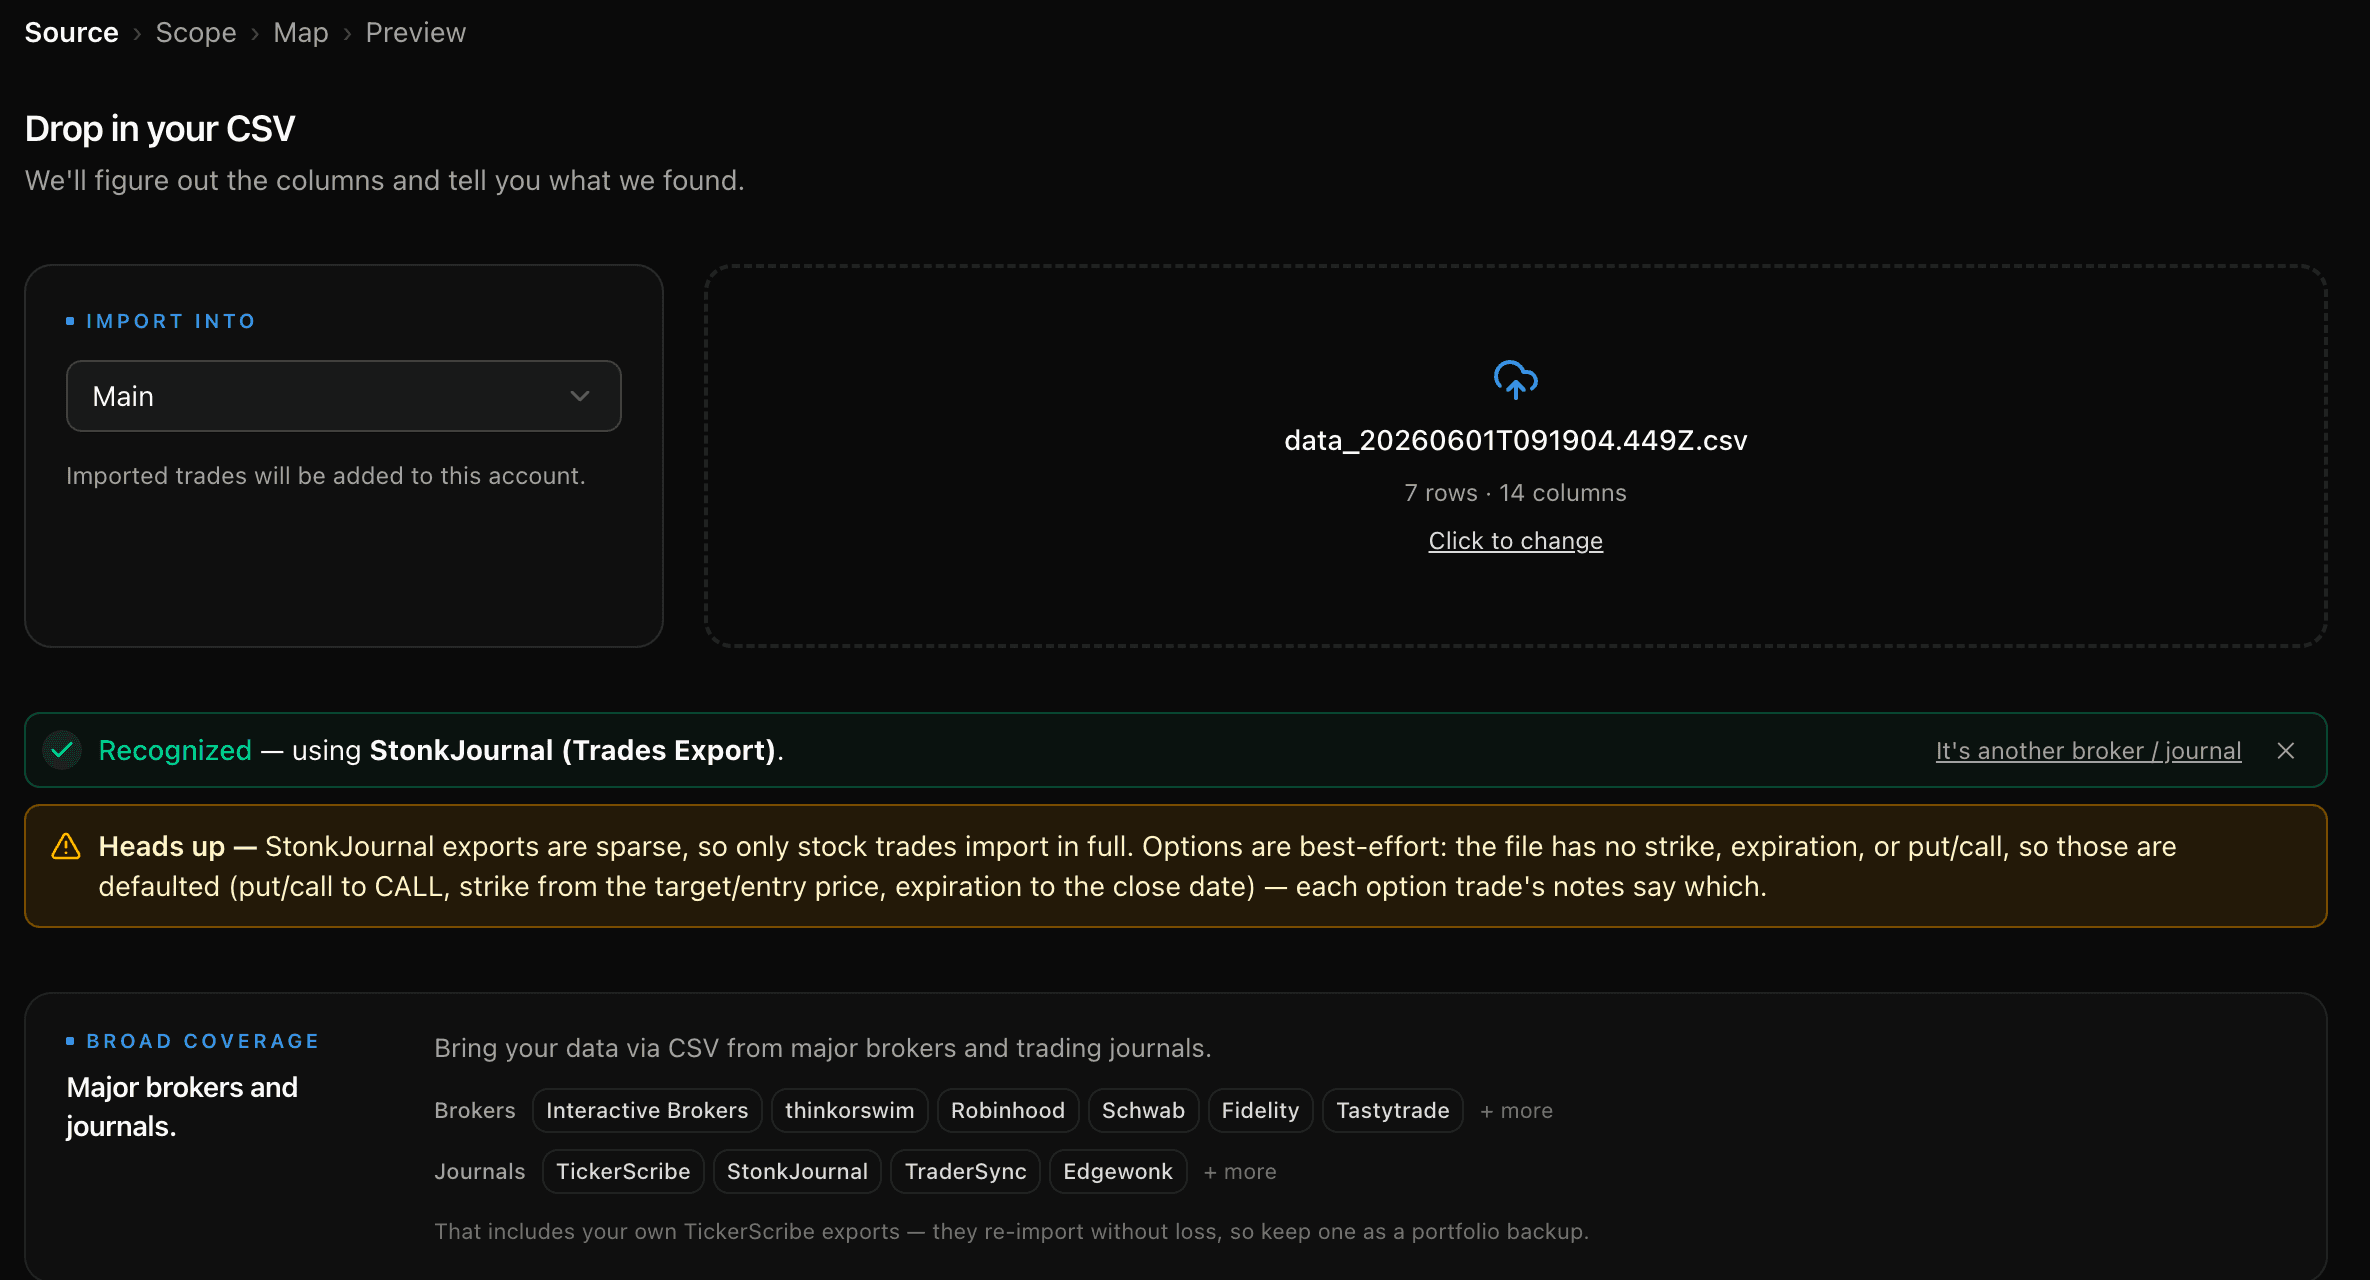Screen dimensions: 2370x1280
Task: Go to the Source step
Action: click(72, 32)
